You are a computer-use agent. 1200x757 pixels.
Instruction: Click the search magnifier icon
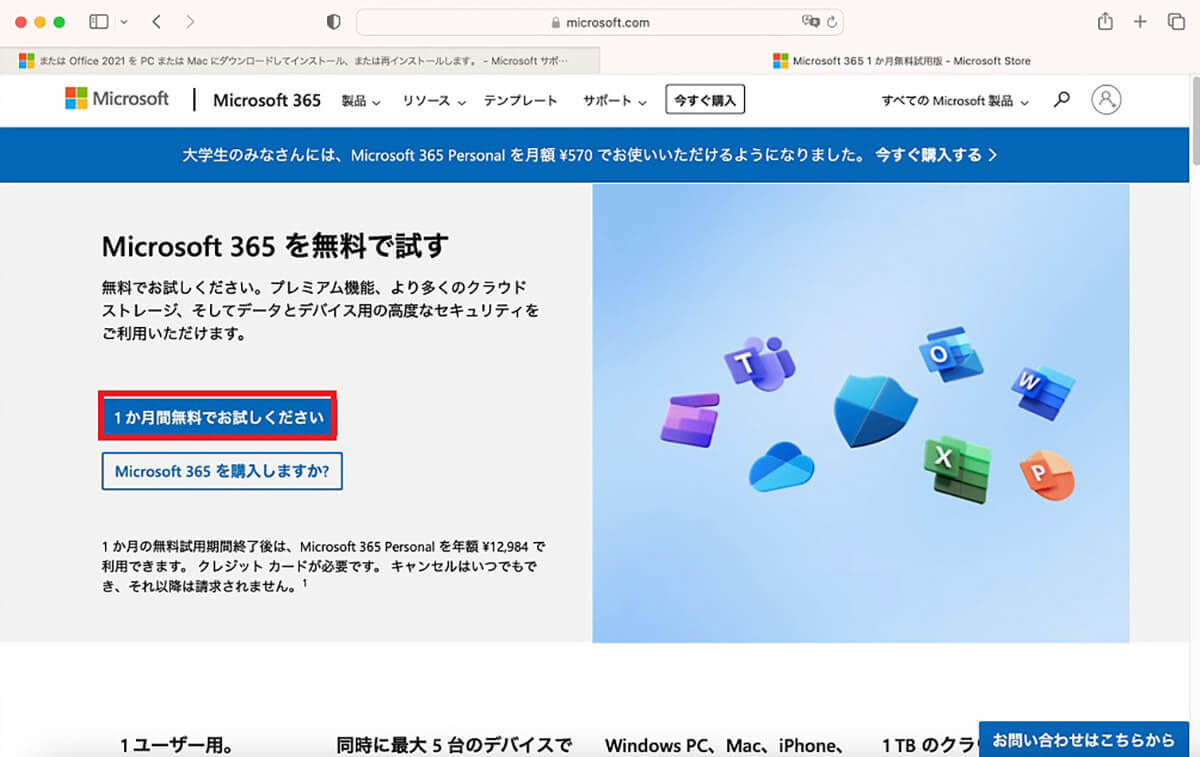pos(1062,99)
